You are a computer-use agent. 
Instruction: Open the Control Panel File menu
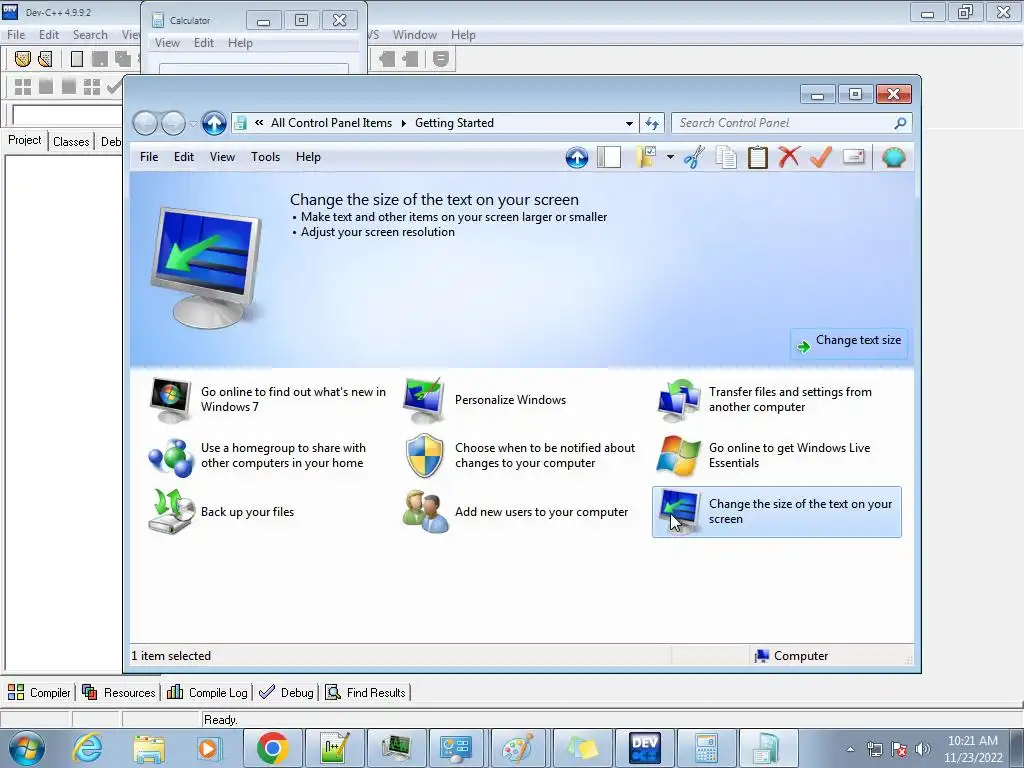(x=149, y=157)
